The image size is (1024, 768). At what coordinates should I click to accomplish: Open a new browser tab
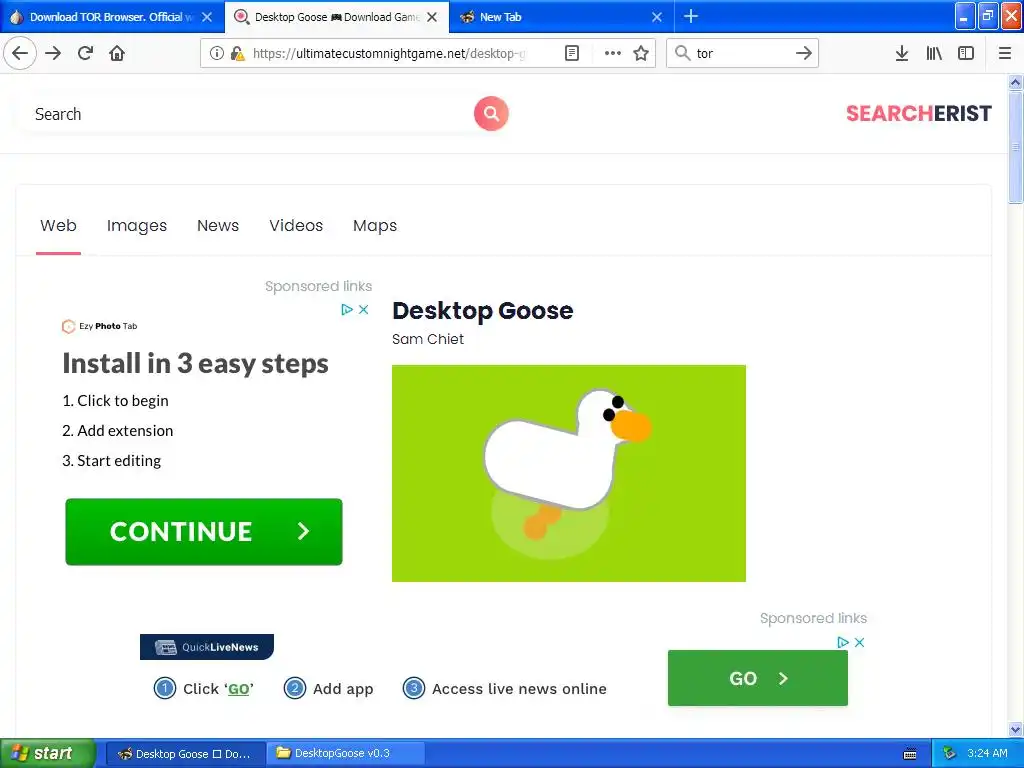pos(690,16)
